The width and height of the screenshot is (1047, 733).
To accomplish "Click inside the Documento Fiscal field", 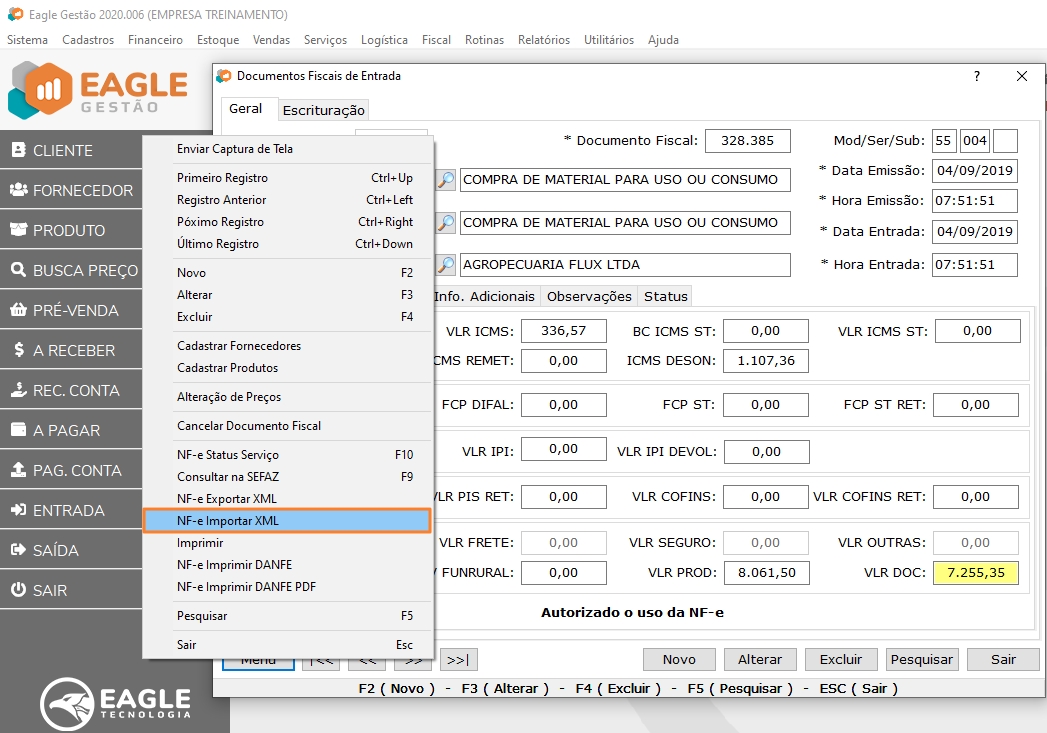I will point(747,140).
